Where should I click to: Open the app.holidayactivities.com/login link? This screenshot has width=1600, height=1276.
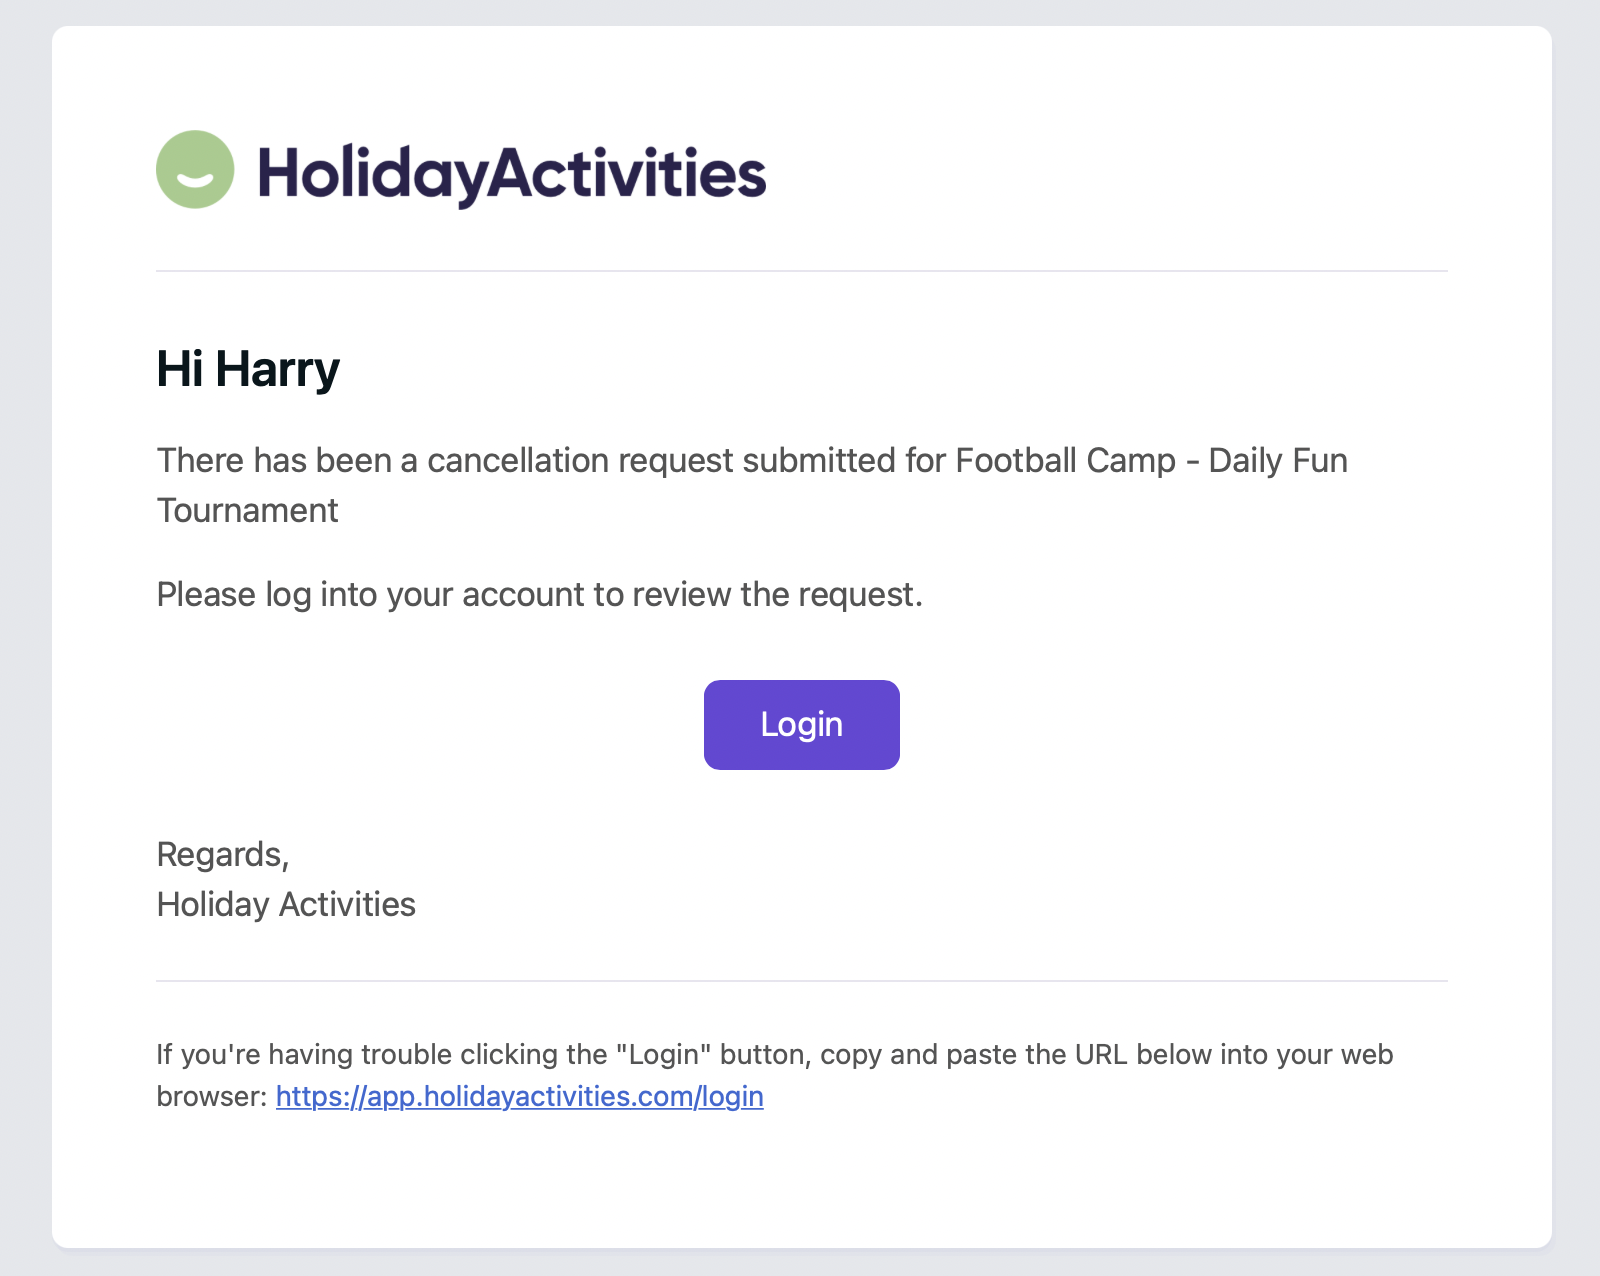519,1096
